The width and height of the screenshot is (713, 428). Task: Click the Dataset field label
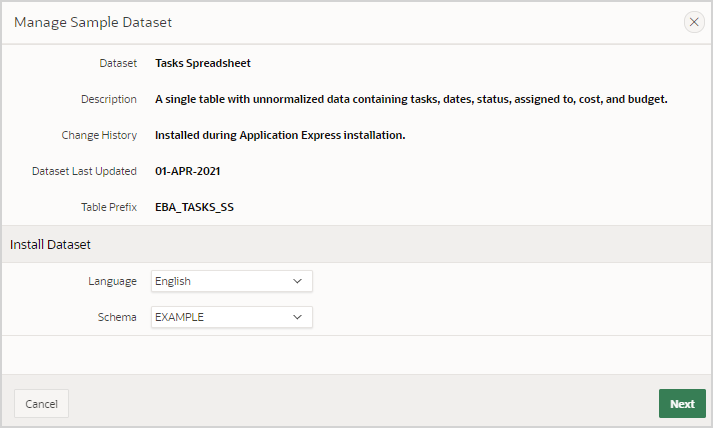[x=118, y=63]
